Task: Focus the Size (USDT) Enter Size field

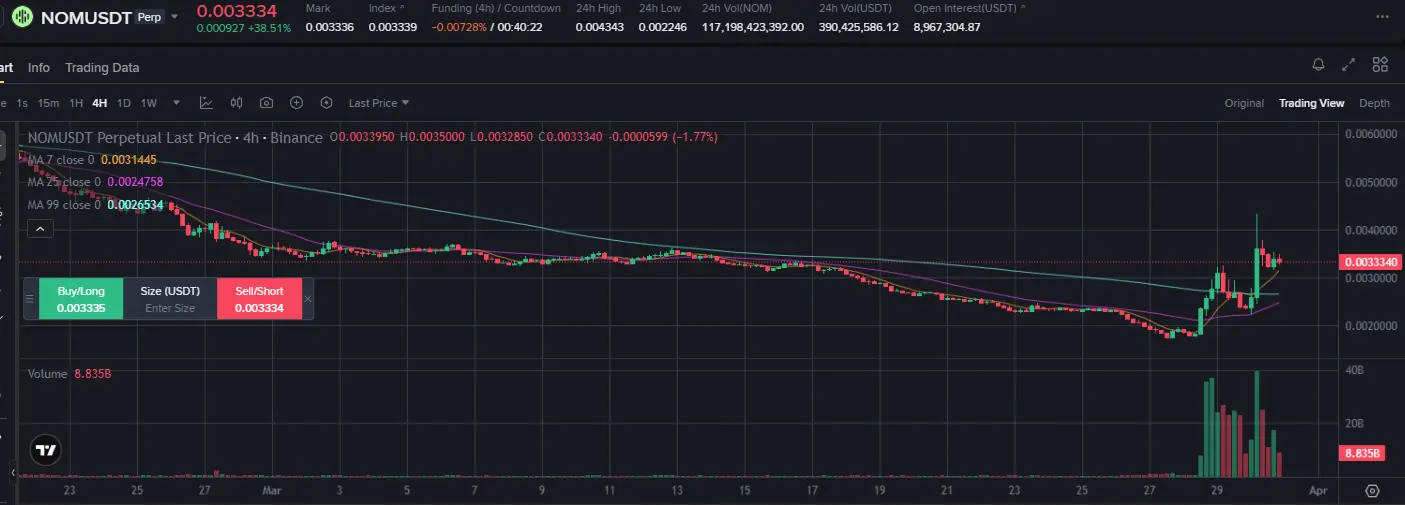Action: pyautogui.click(x=170, y=299)
